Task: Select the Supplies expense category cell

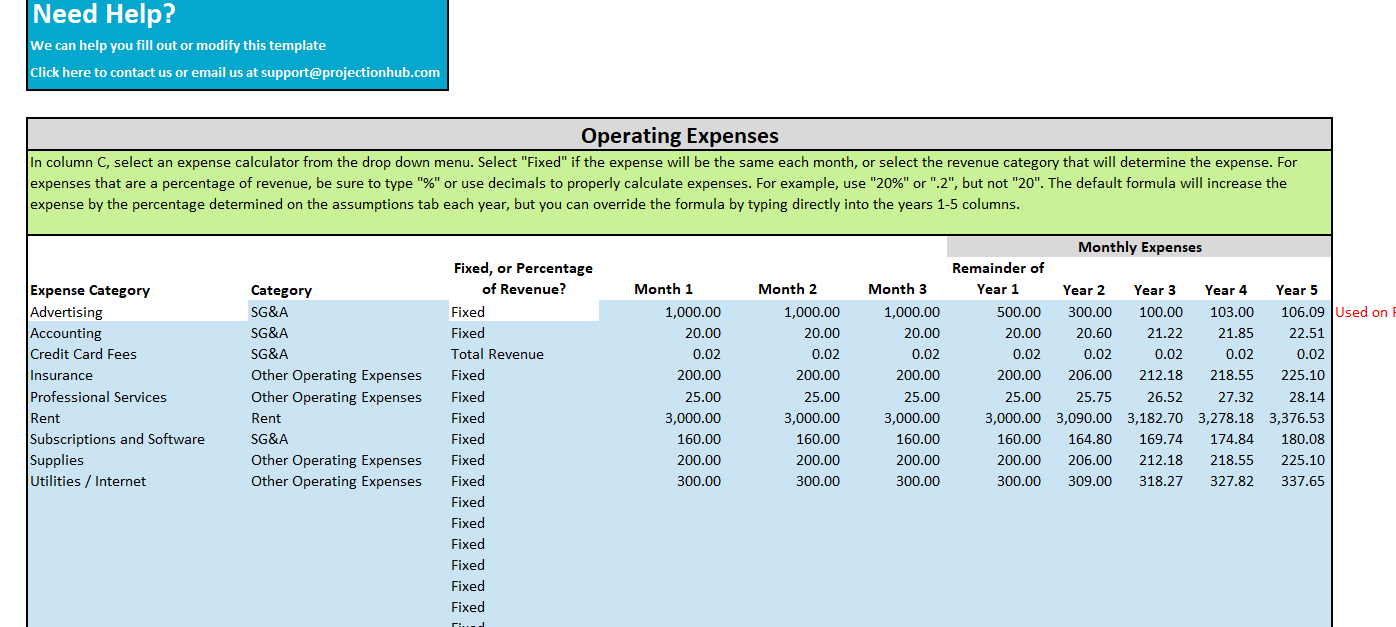Action: [138, 460]
